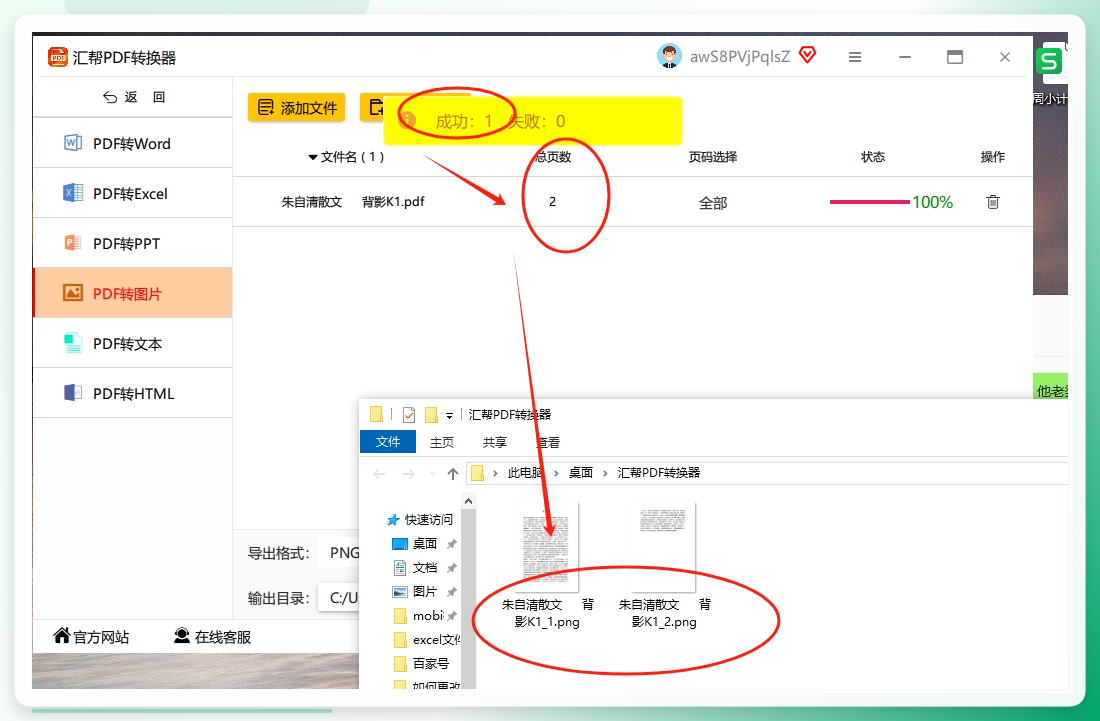Click the red VIP diamond icon
The image size is (1100, 721).
pyautogui.click(x=807, y=55)
